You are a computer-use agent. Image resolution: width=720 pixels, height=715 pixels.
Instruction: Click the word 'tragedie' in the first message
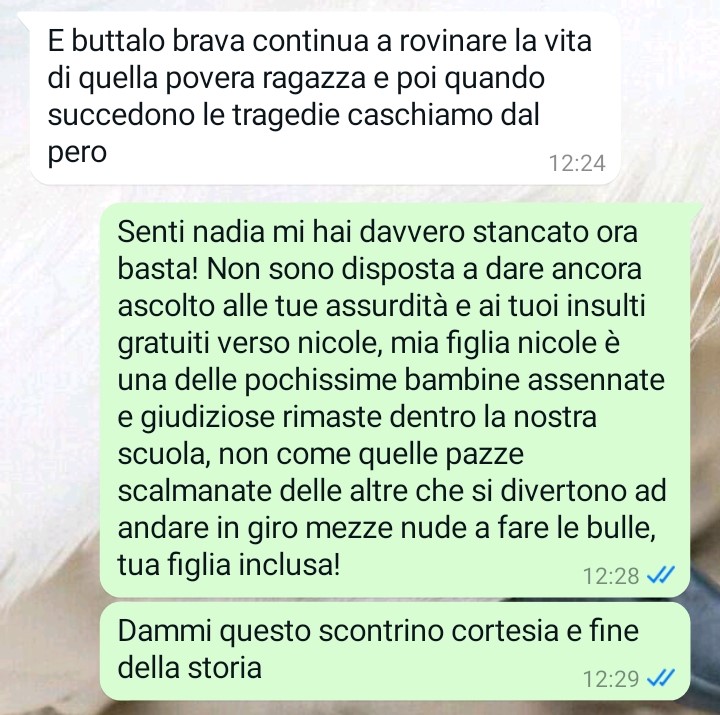coord(286,115)
